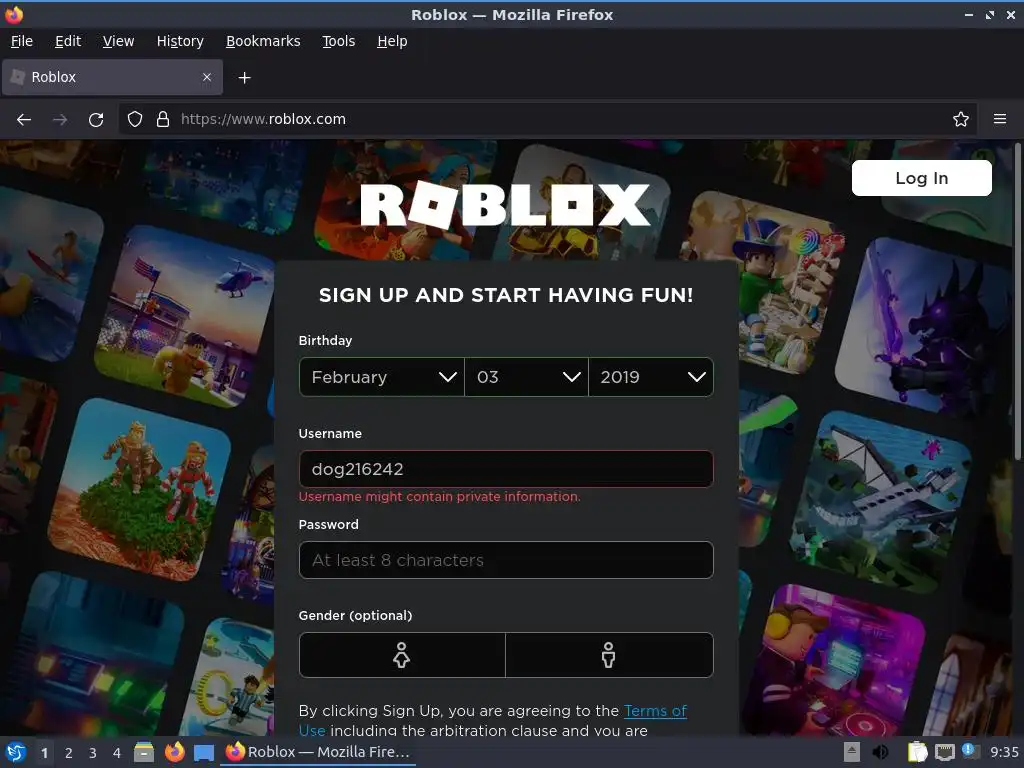This screenshot has width=1024, height=768.
Task: Click the Roblox Firefox taskbar window button
Action: (x=319, y=752)
